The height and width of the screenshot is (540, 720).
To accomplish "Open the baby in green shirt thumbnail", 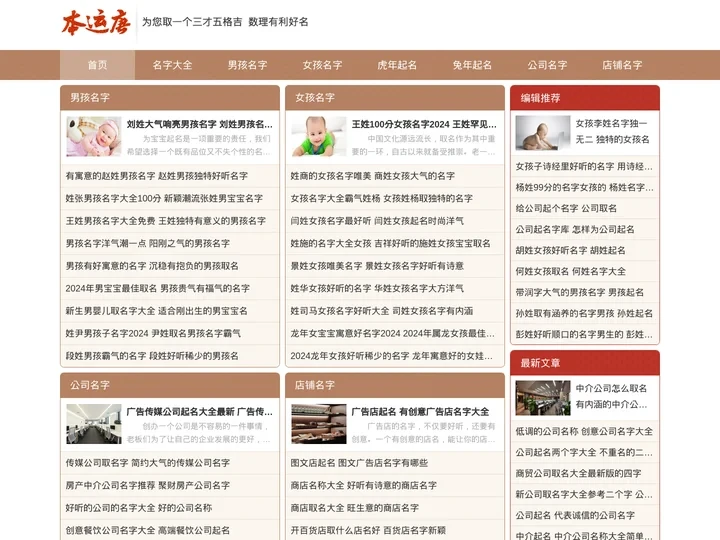I will [319, 136].
